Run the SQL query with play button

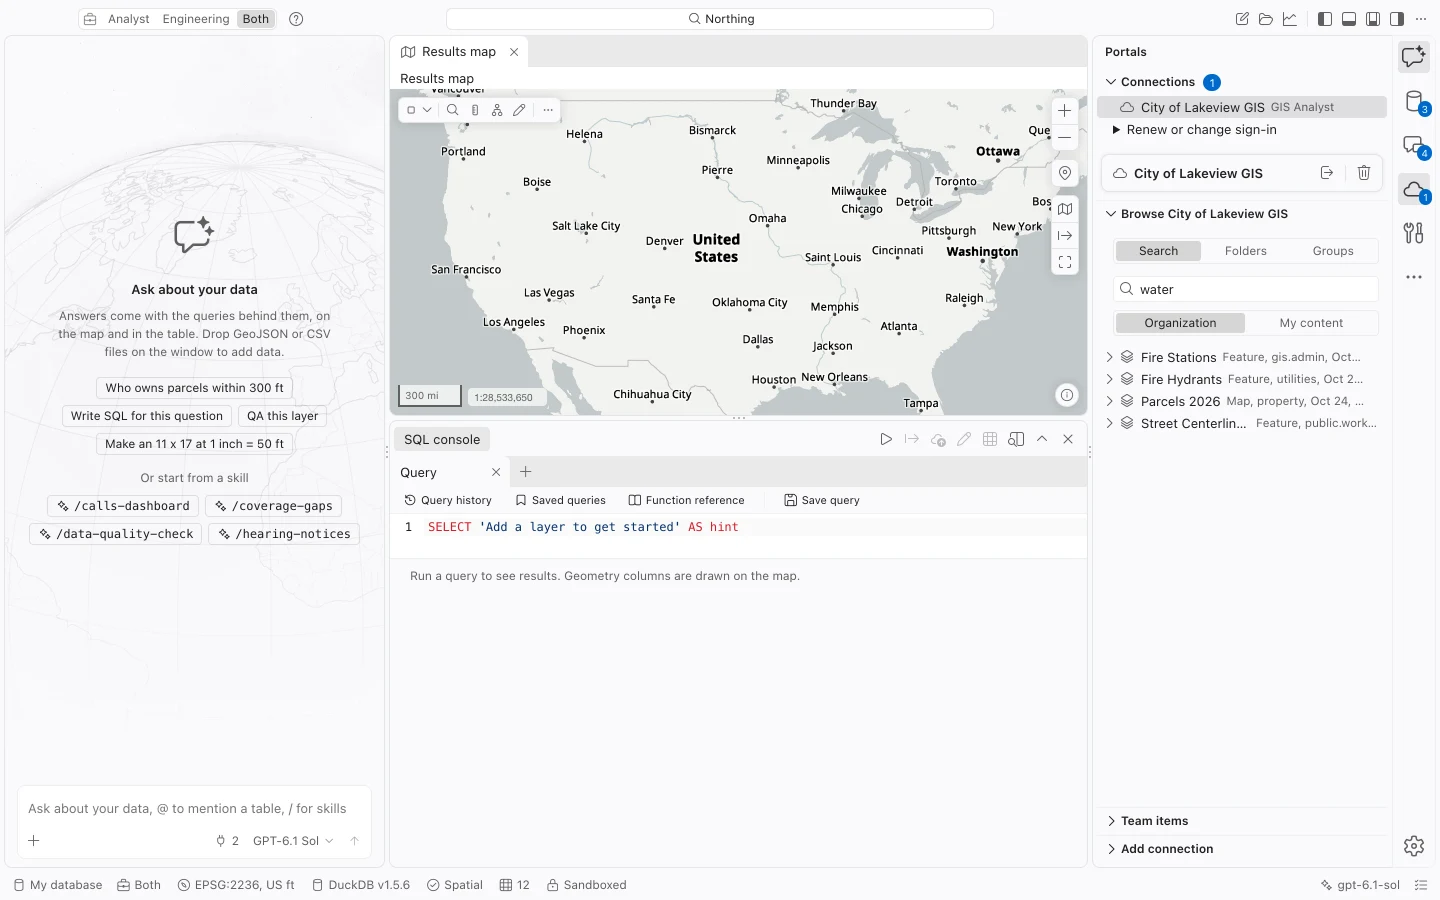click(x=886, y=439)
